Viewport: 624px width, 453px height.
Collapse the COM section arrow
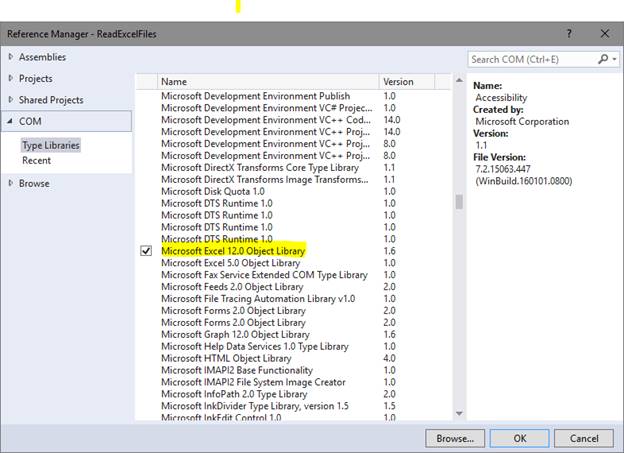pos(10,121)
